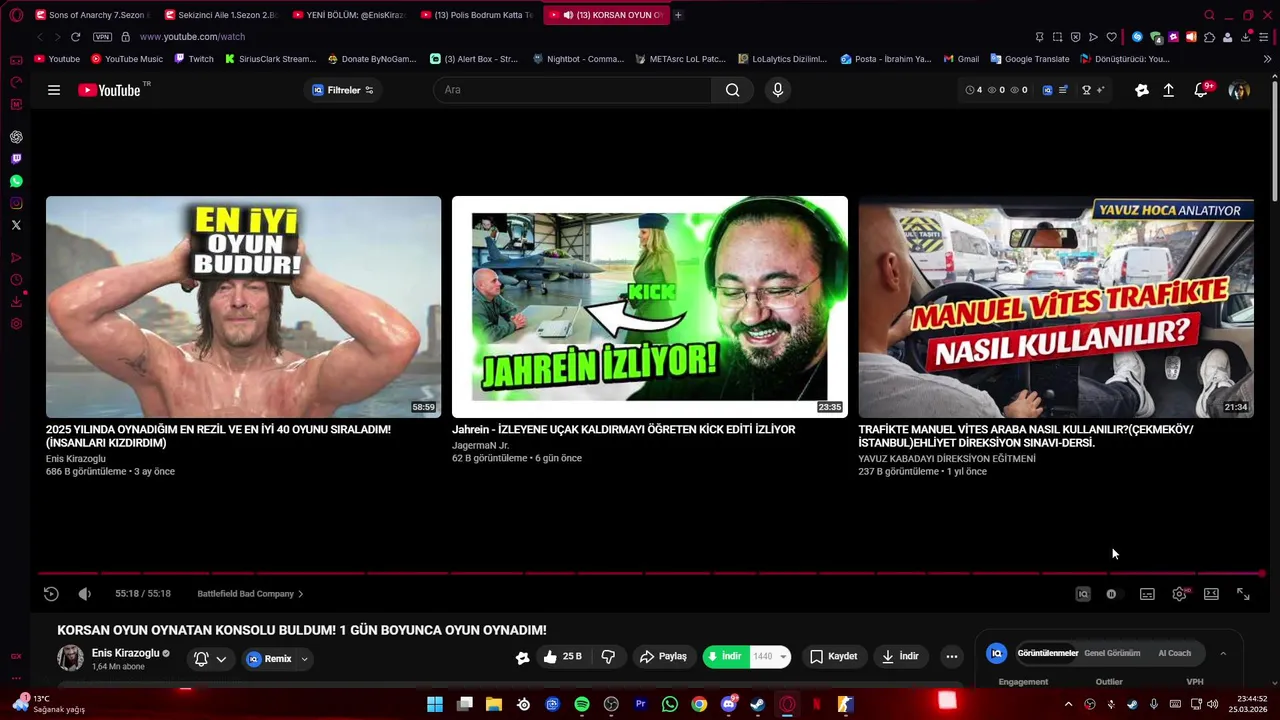Viewport: 1280px width, 720px height.
Task: Open the three-dot more actions menu
Action: [x=952, y=657]
